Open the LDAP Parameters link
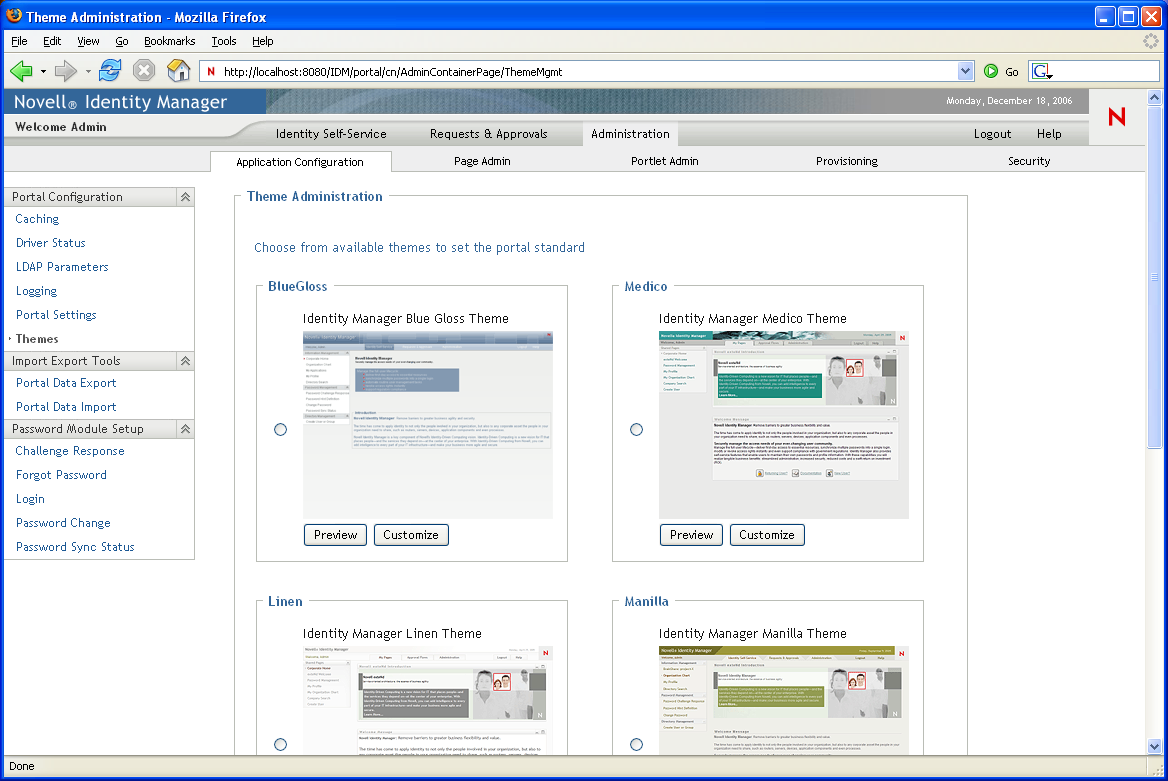Image resolution: width=1168 pixels, height=781 pixels. [62, 267]
